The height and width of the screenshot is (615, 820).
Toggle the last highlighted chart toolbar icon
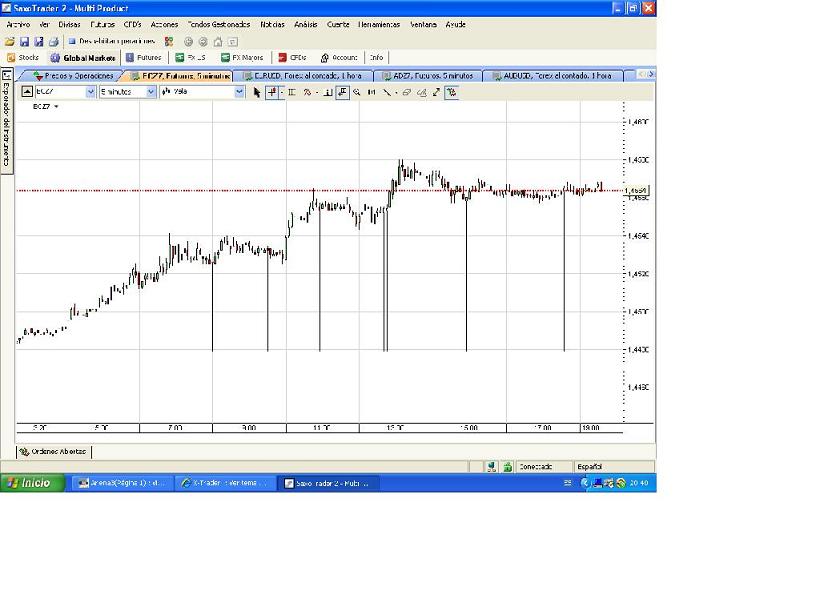451,92
